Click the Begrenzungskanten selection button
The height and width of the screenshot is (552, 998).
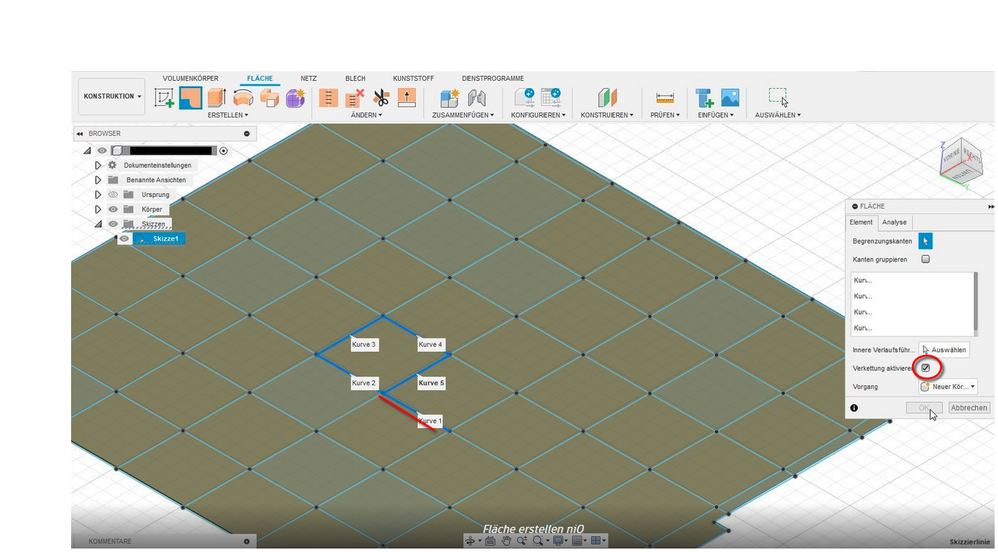925,241
